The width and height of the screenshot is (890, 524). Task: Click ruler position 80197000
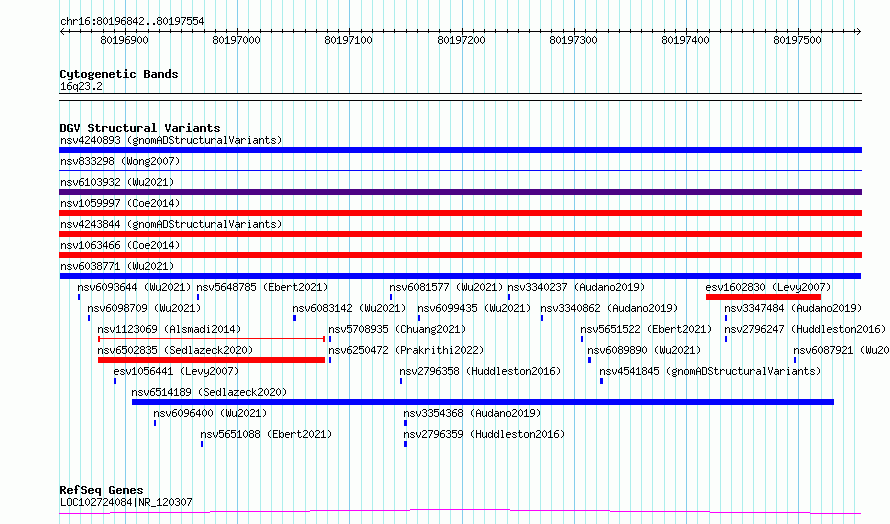[236, 40]
